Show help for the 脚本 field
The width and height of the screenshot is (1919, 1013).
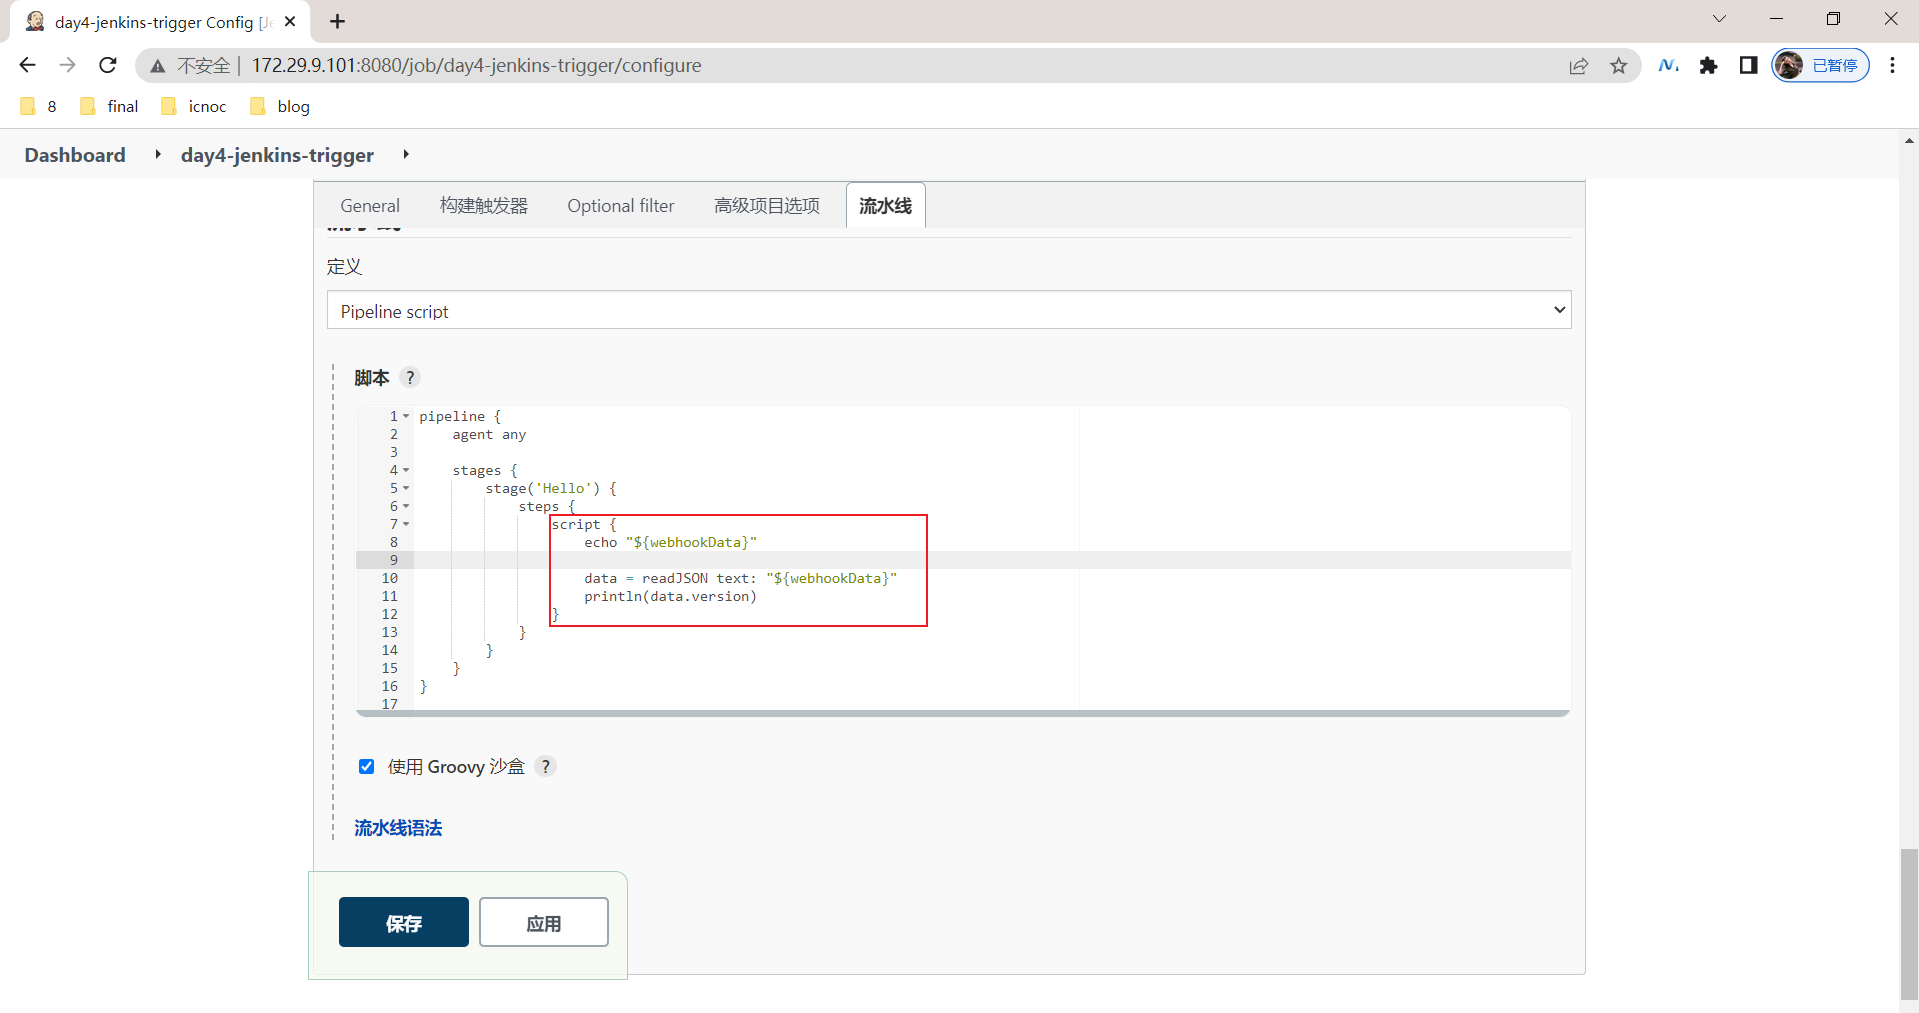coord(410,377)
